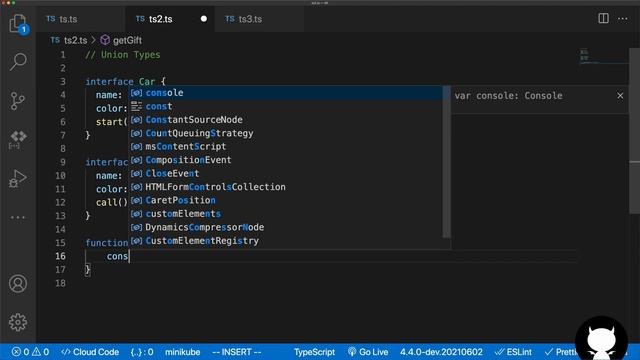The image size is (640, 360).
Task: Open the Run and Debug view icon
Action: 18,178
